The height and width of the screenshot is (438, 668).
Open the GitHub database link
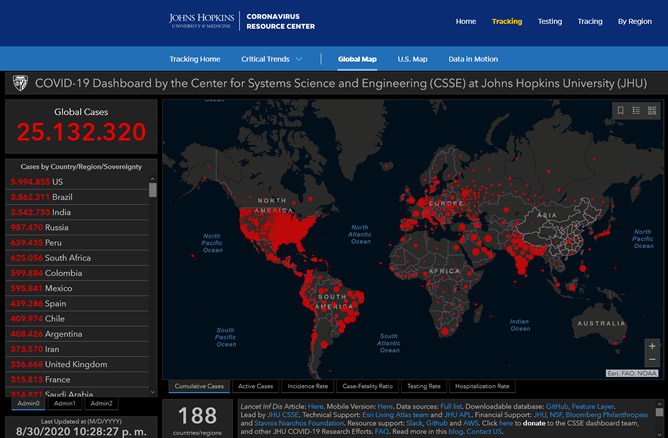click(558, 407)
